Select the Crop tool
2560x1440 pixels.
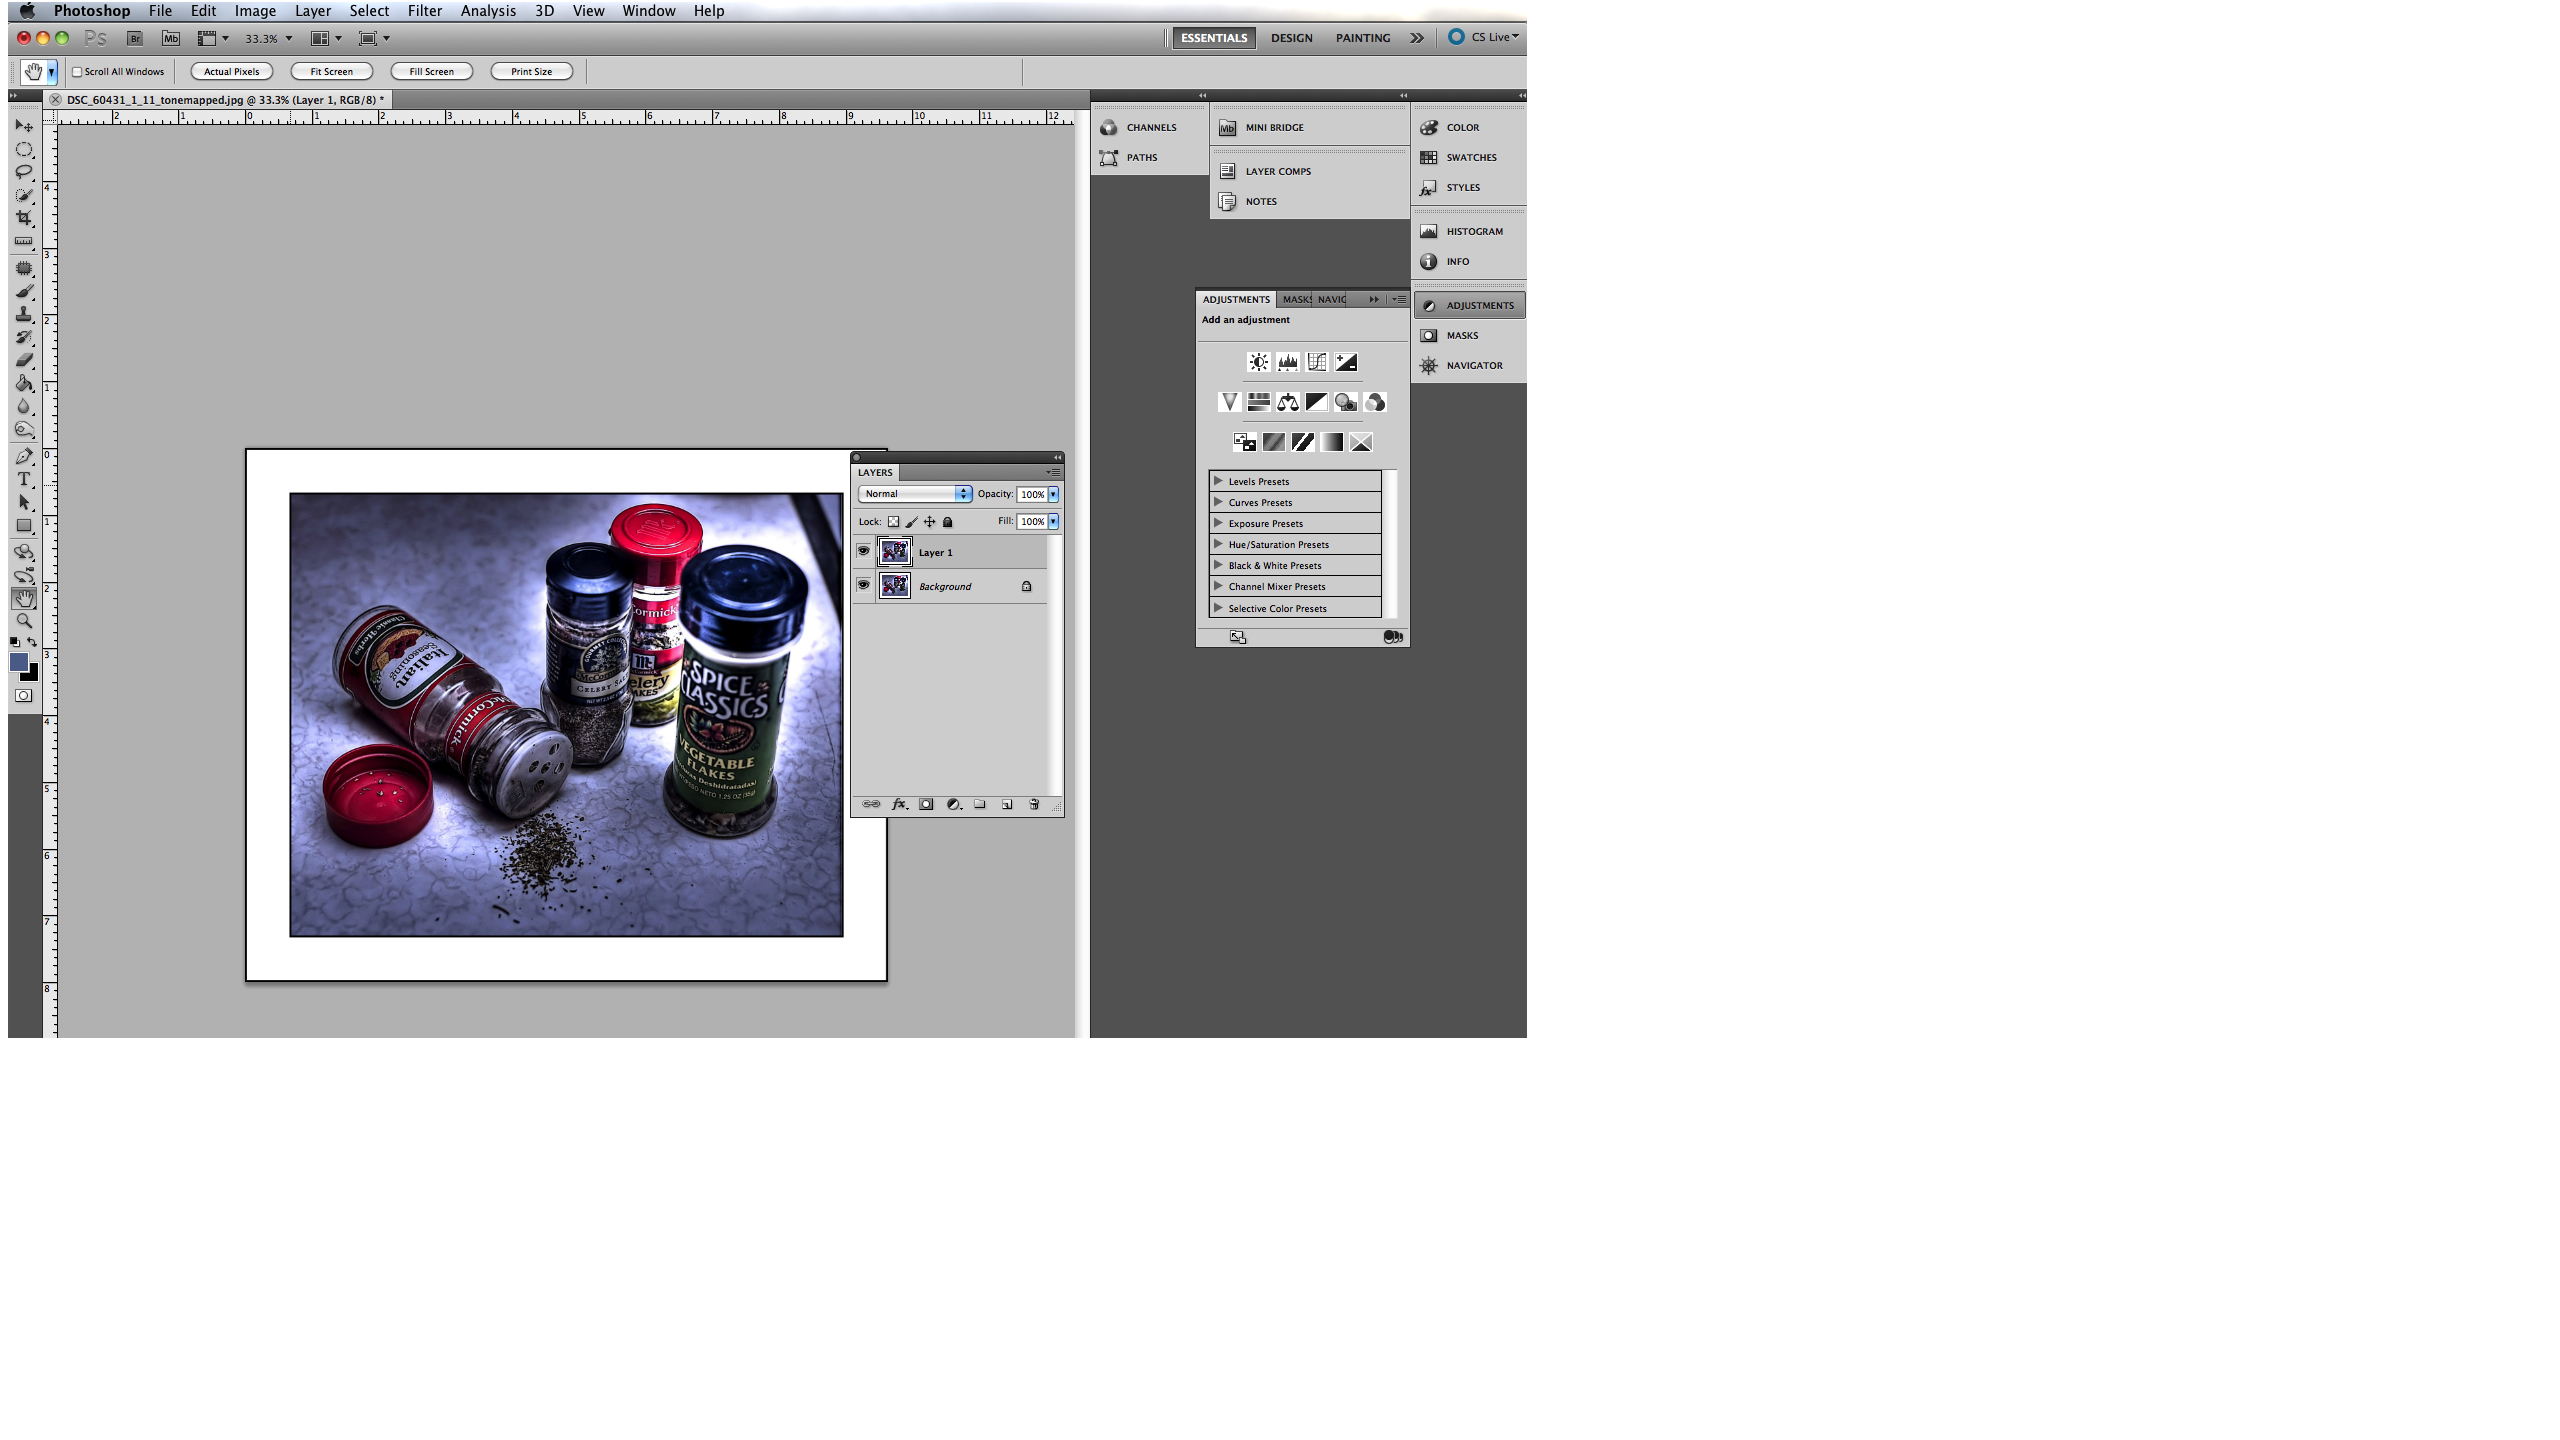(24, 218)
